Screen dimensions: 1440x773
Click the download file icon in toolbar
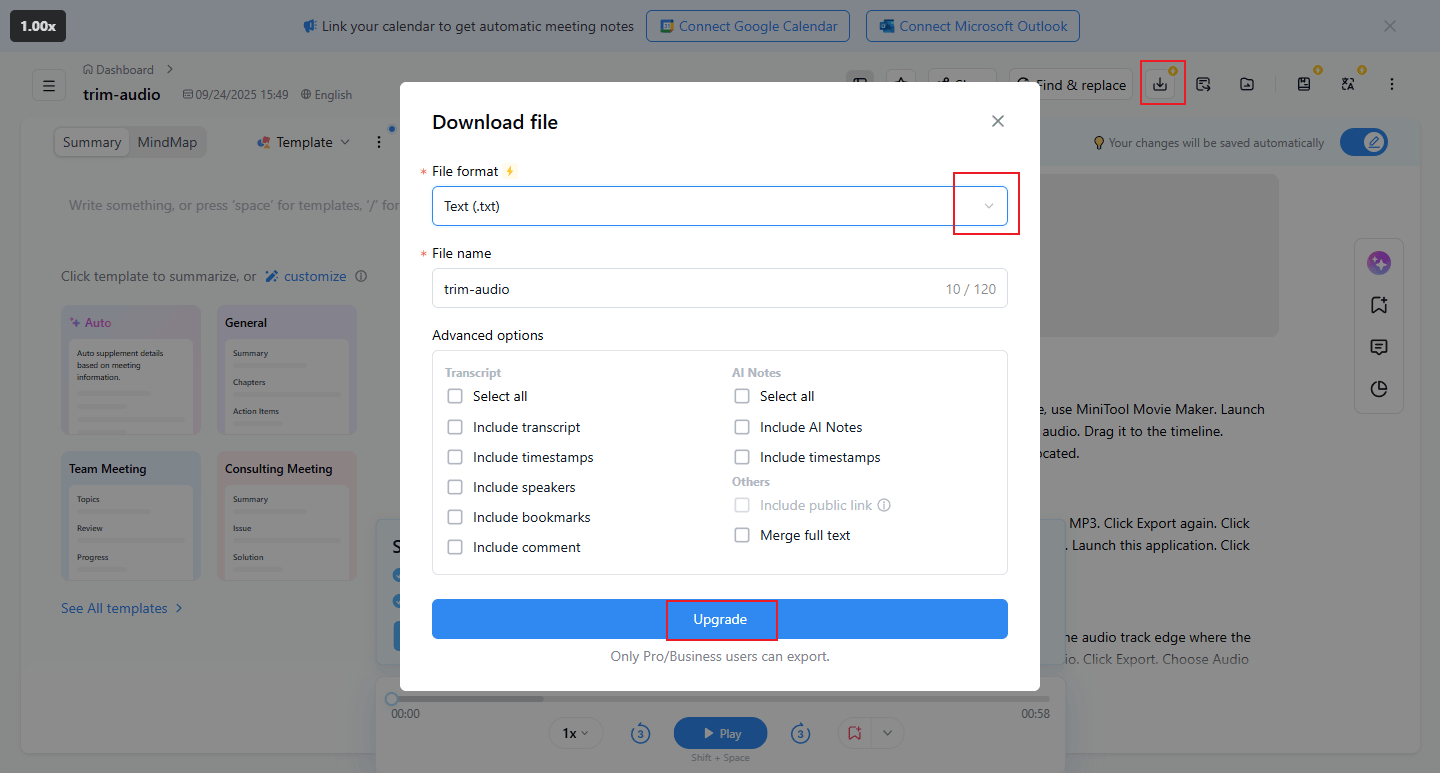click(x=1160, y=85)
